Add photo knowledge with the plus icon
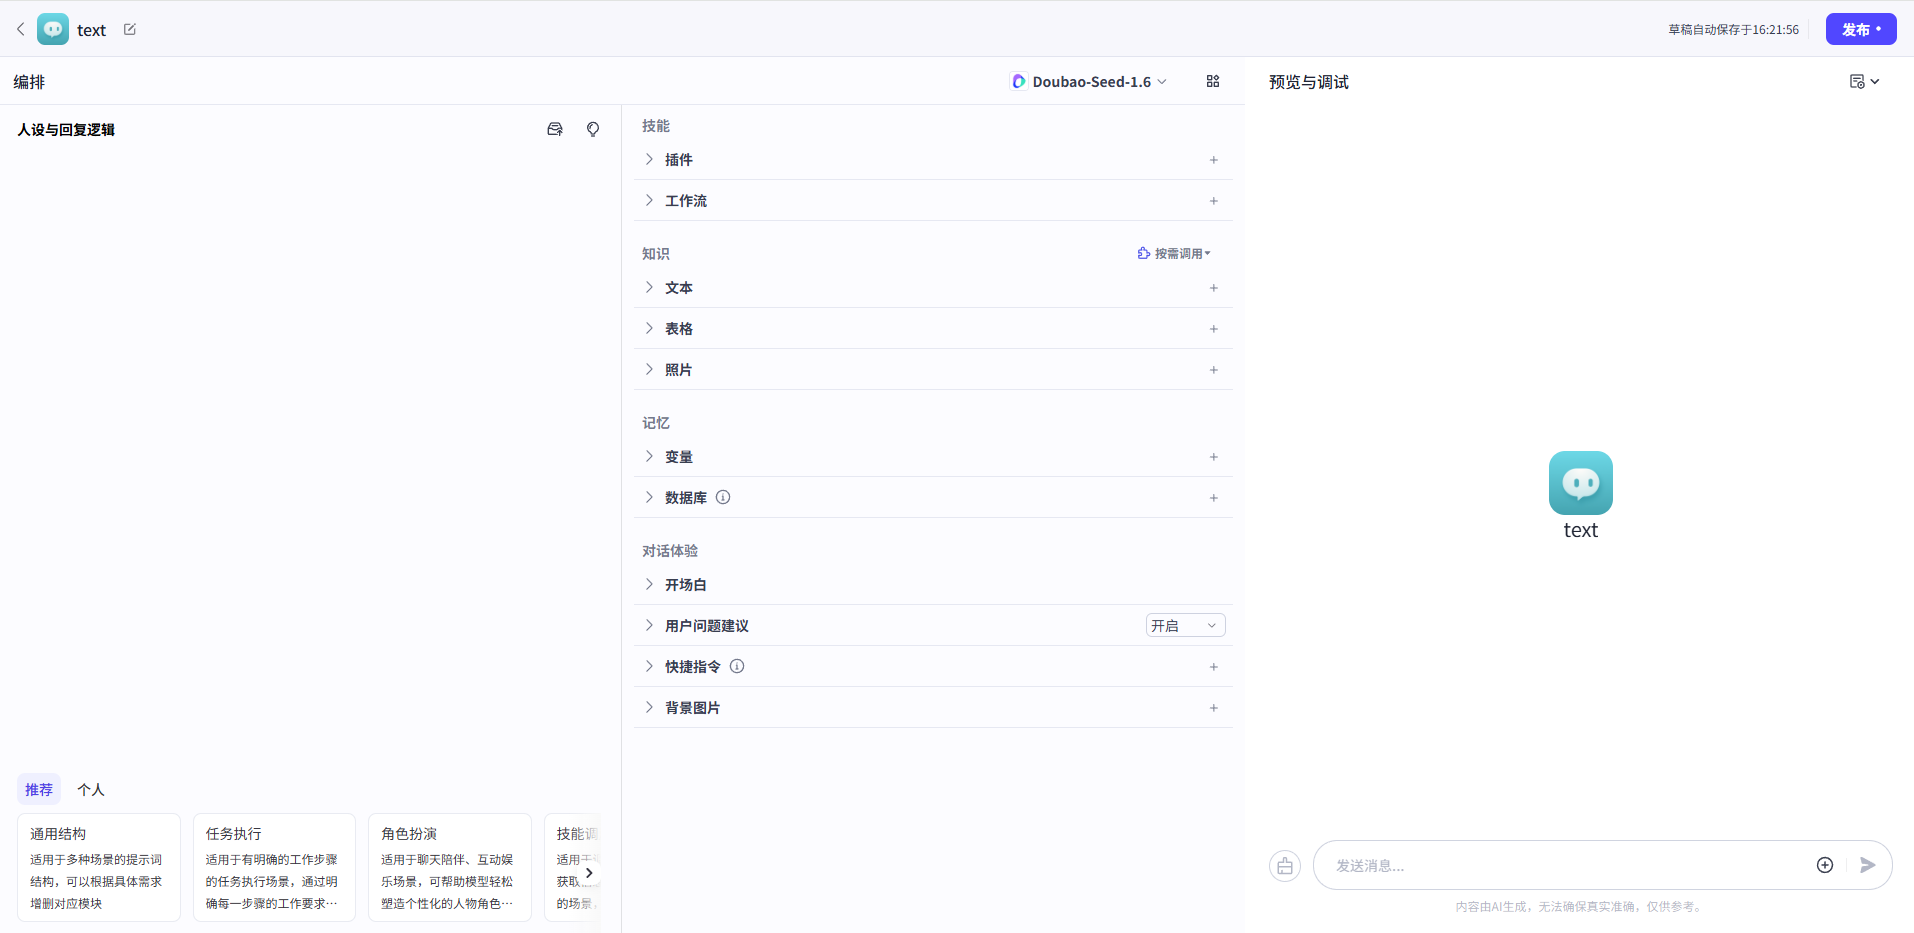The width and height of the screenshot is (1914, 933). (x=1214, y=370)
